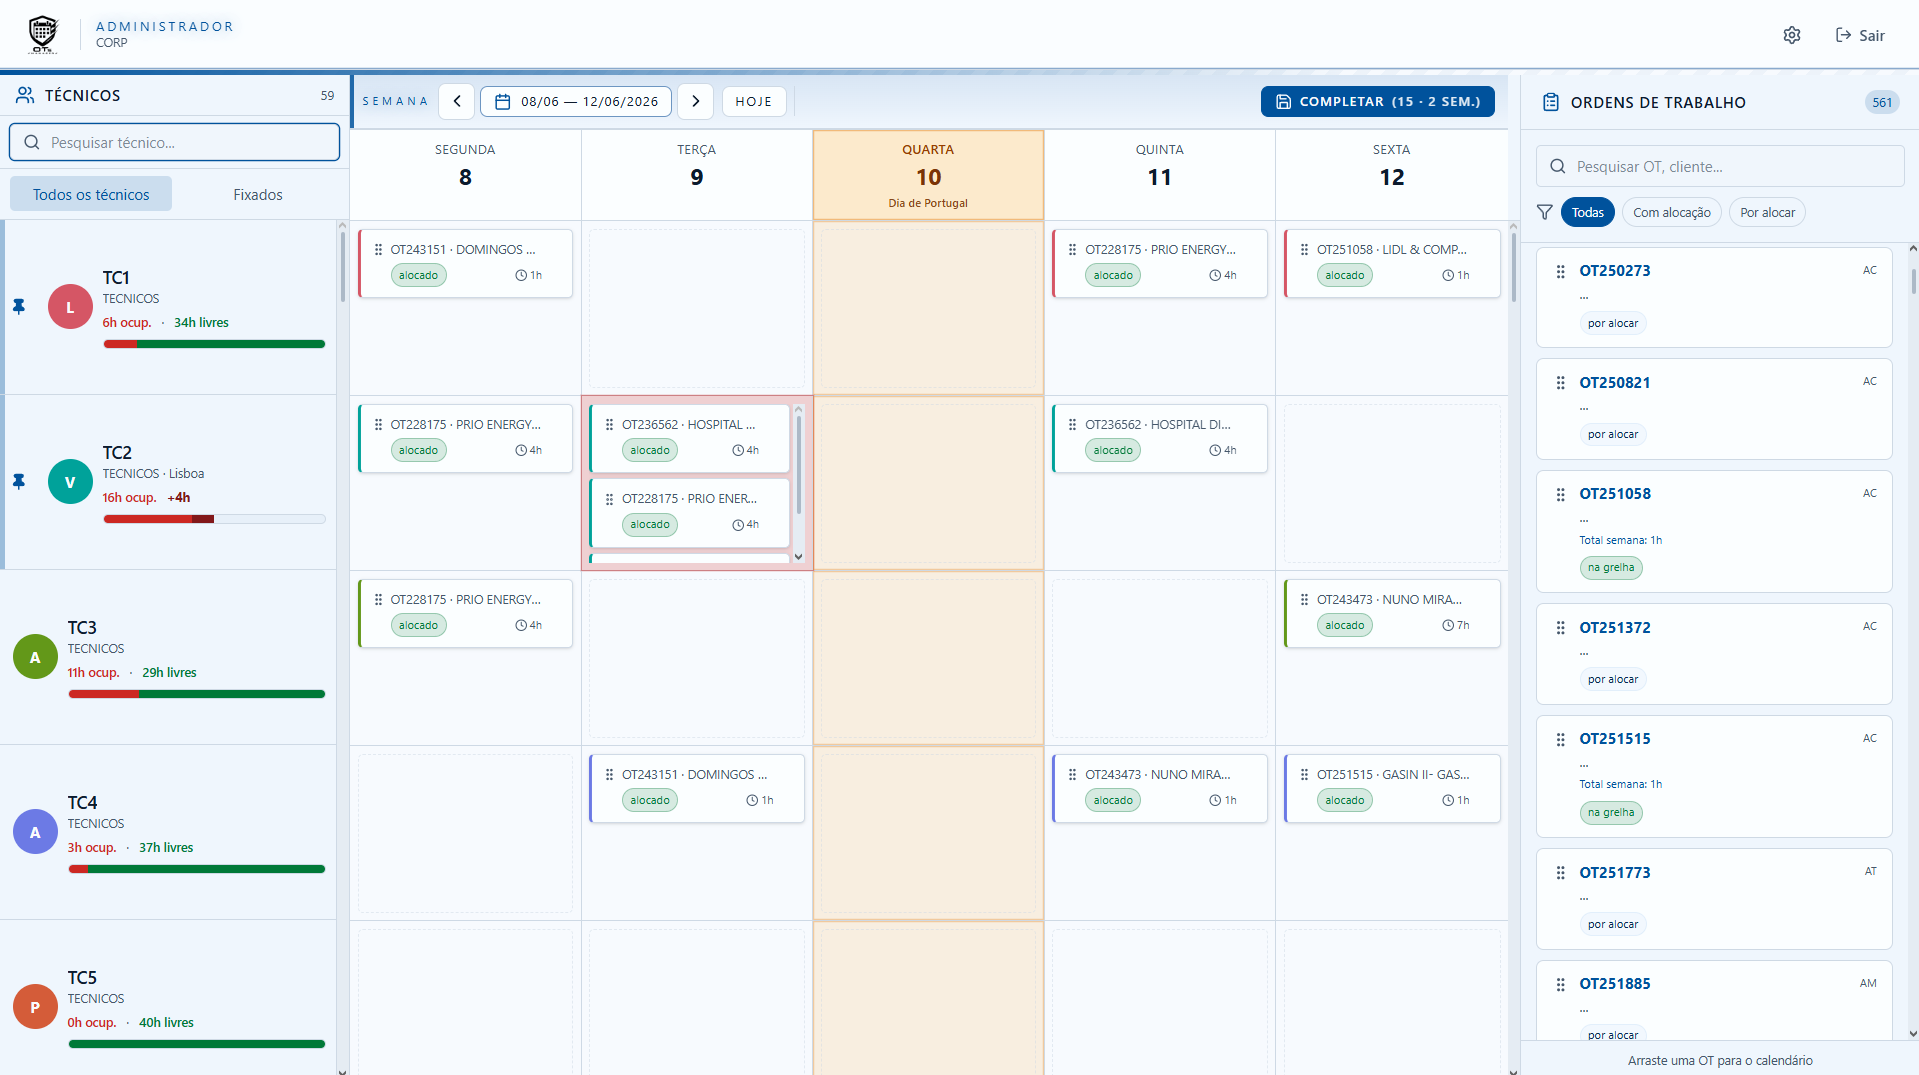Click technician name TC4
The image size is (1919, 1075).
[82, 803]
